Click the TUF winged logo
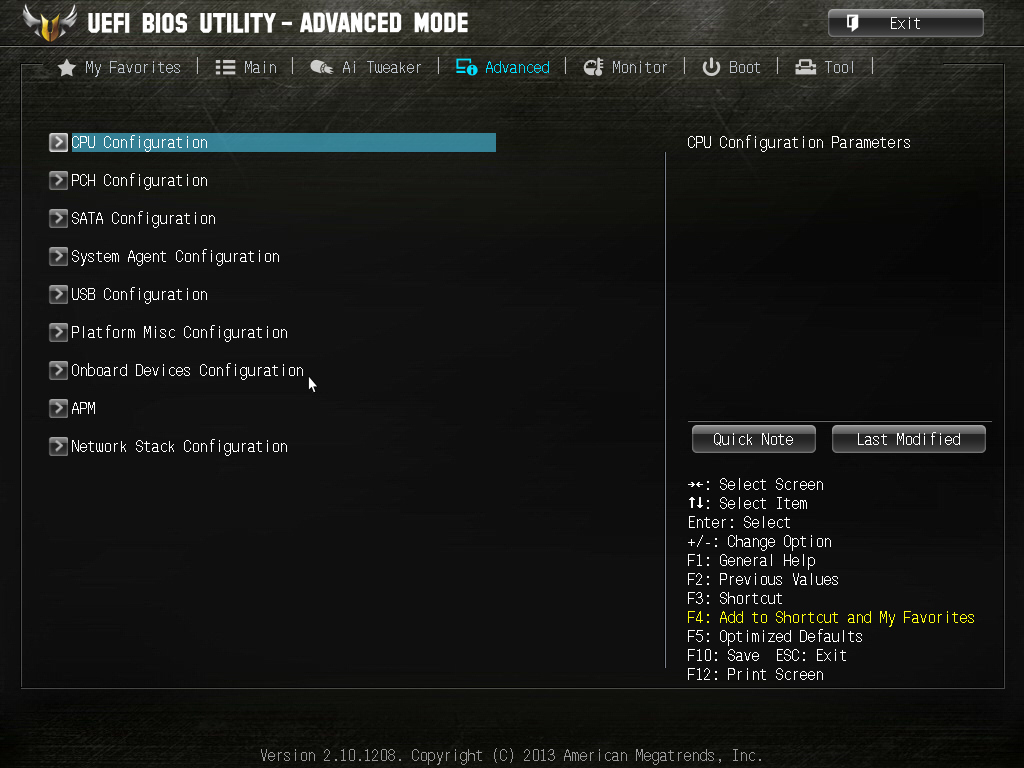The height and width of the screenshot is (768, 1024). pyautogui.click(x=50, y=23)
